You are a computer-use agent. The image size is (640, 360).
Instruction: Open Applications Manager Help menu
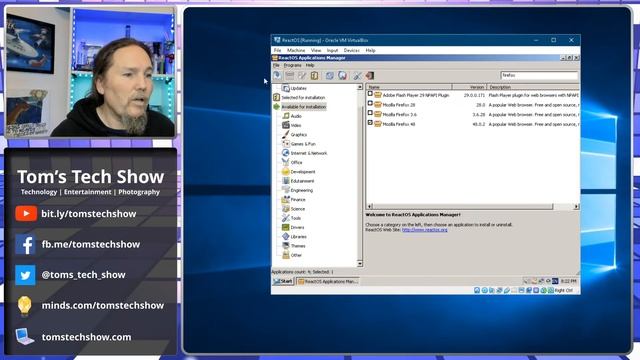pos(310,65)
